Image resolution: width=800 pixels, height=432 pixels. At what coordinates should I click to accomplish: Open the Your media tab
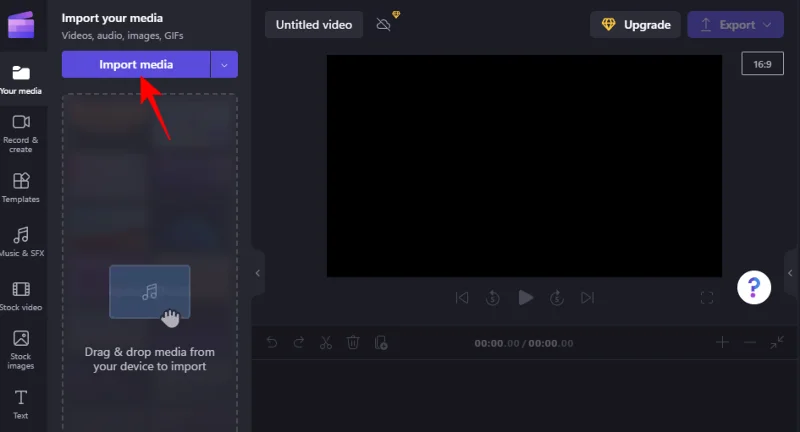[x=21, y=80]
